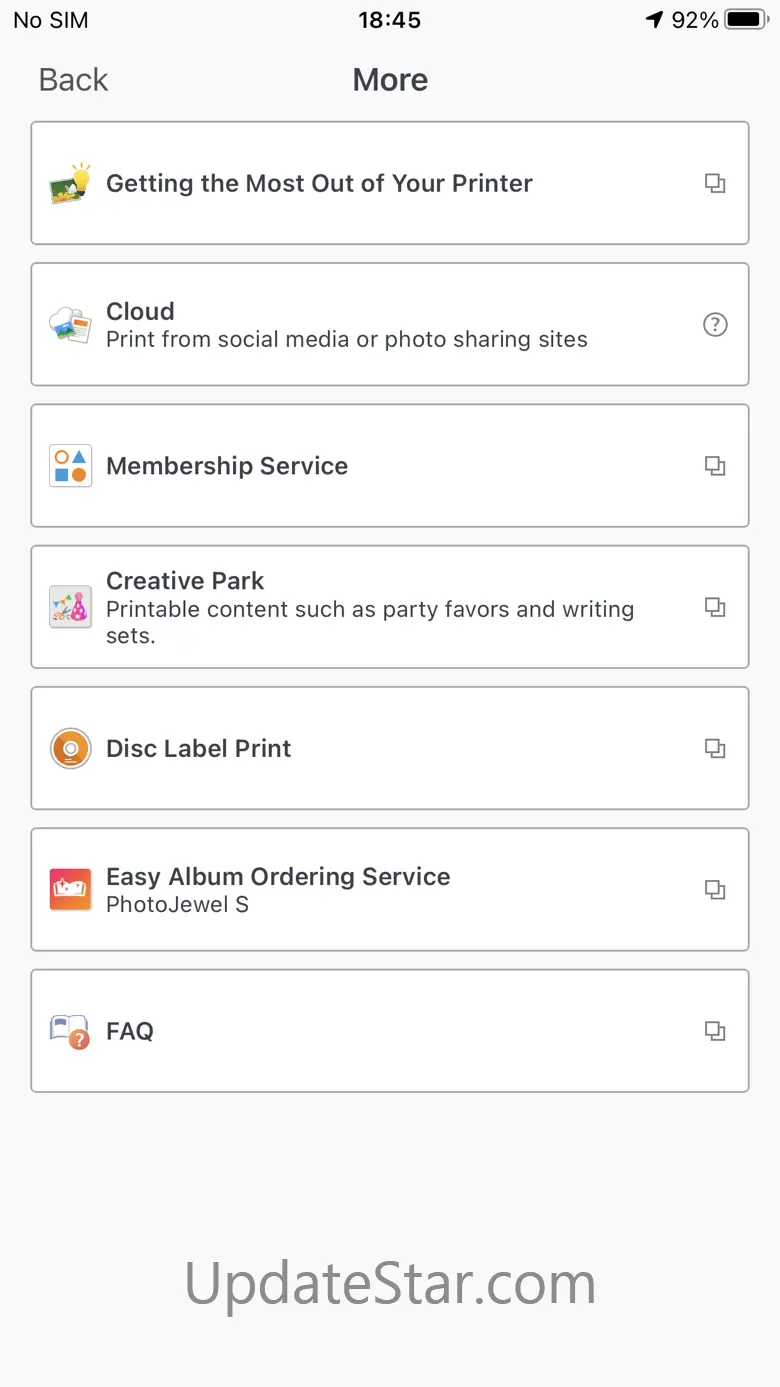This screenshot has width=780, height=1387.
Task: Tap external window icon beside Membership Service
Action: (715, 466)
